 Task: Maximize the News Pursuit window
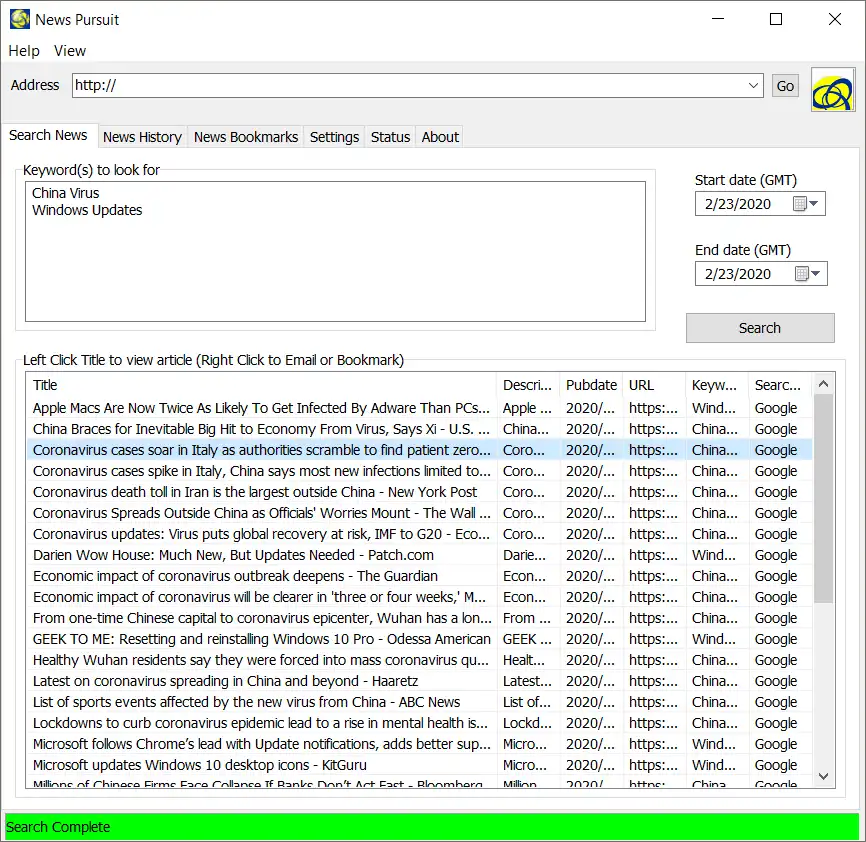[x=776, y=19]
